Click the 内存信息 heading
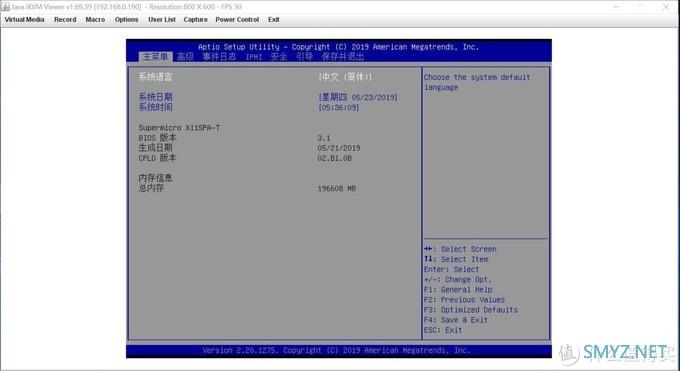Image resolution: width=680 pixels, height=371 pixels. coord(155,178)
